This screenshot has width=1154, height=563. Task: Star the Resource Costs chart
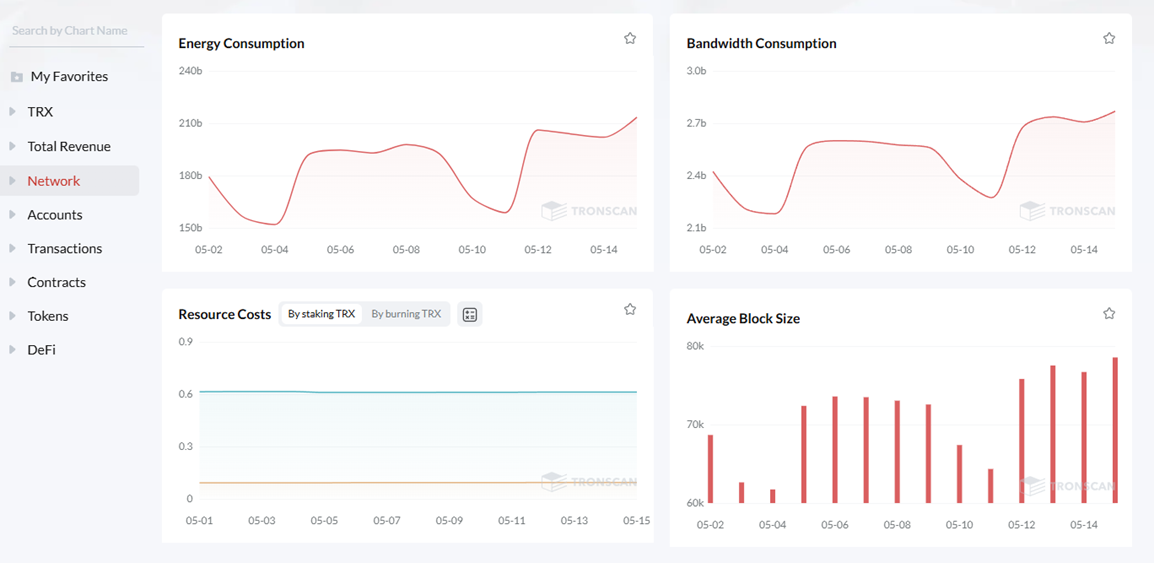[630, 309]
